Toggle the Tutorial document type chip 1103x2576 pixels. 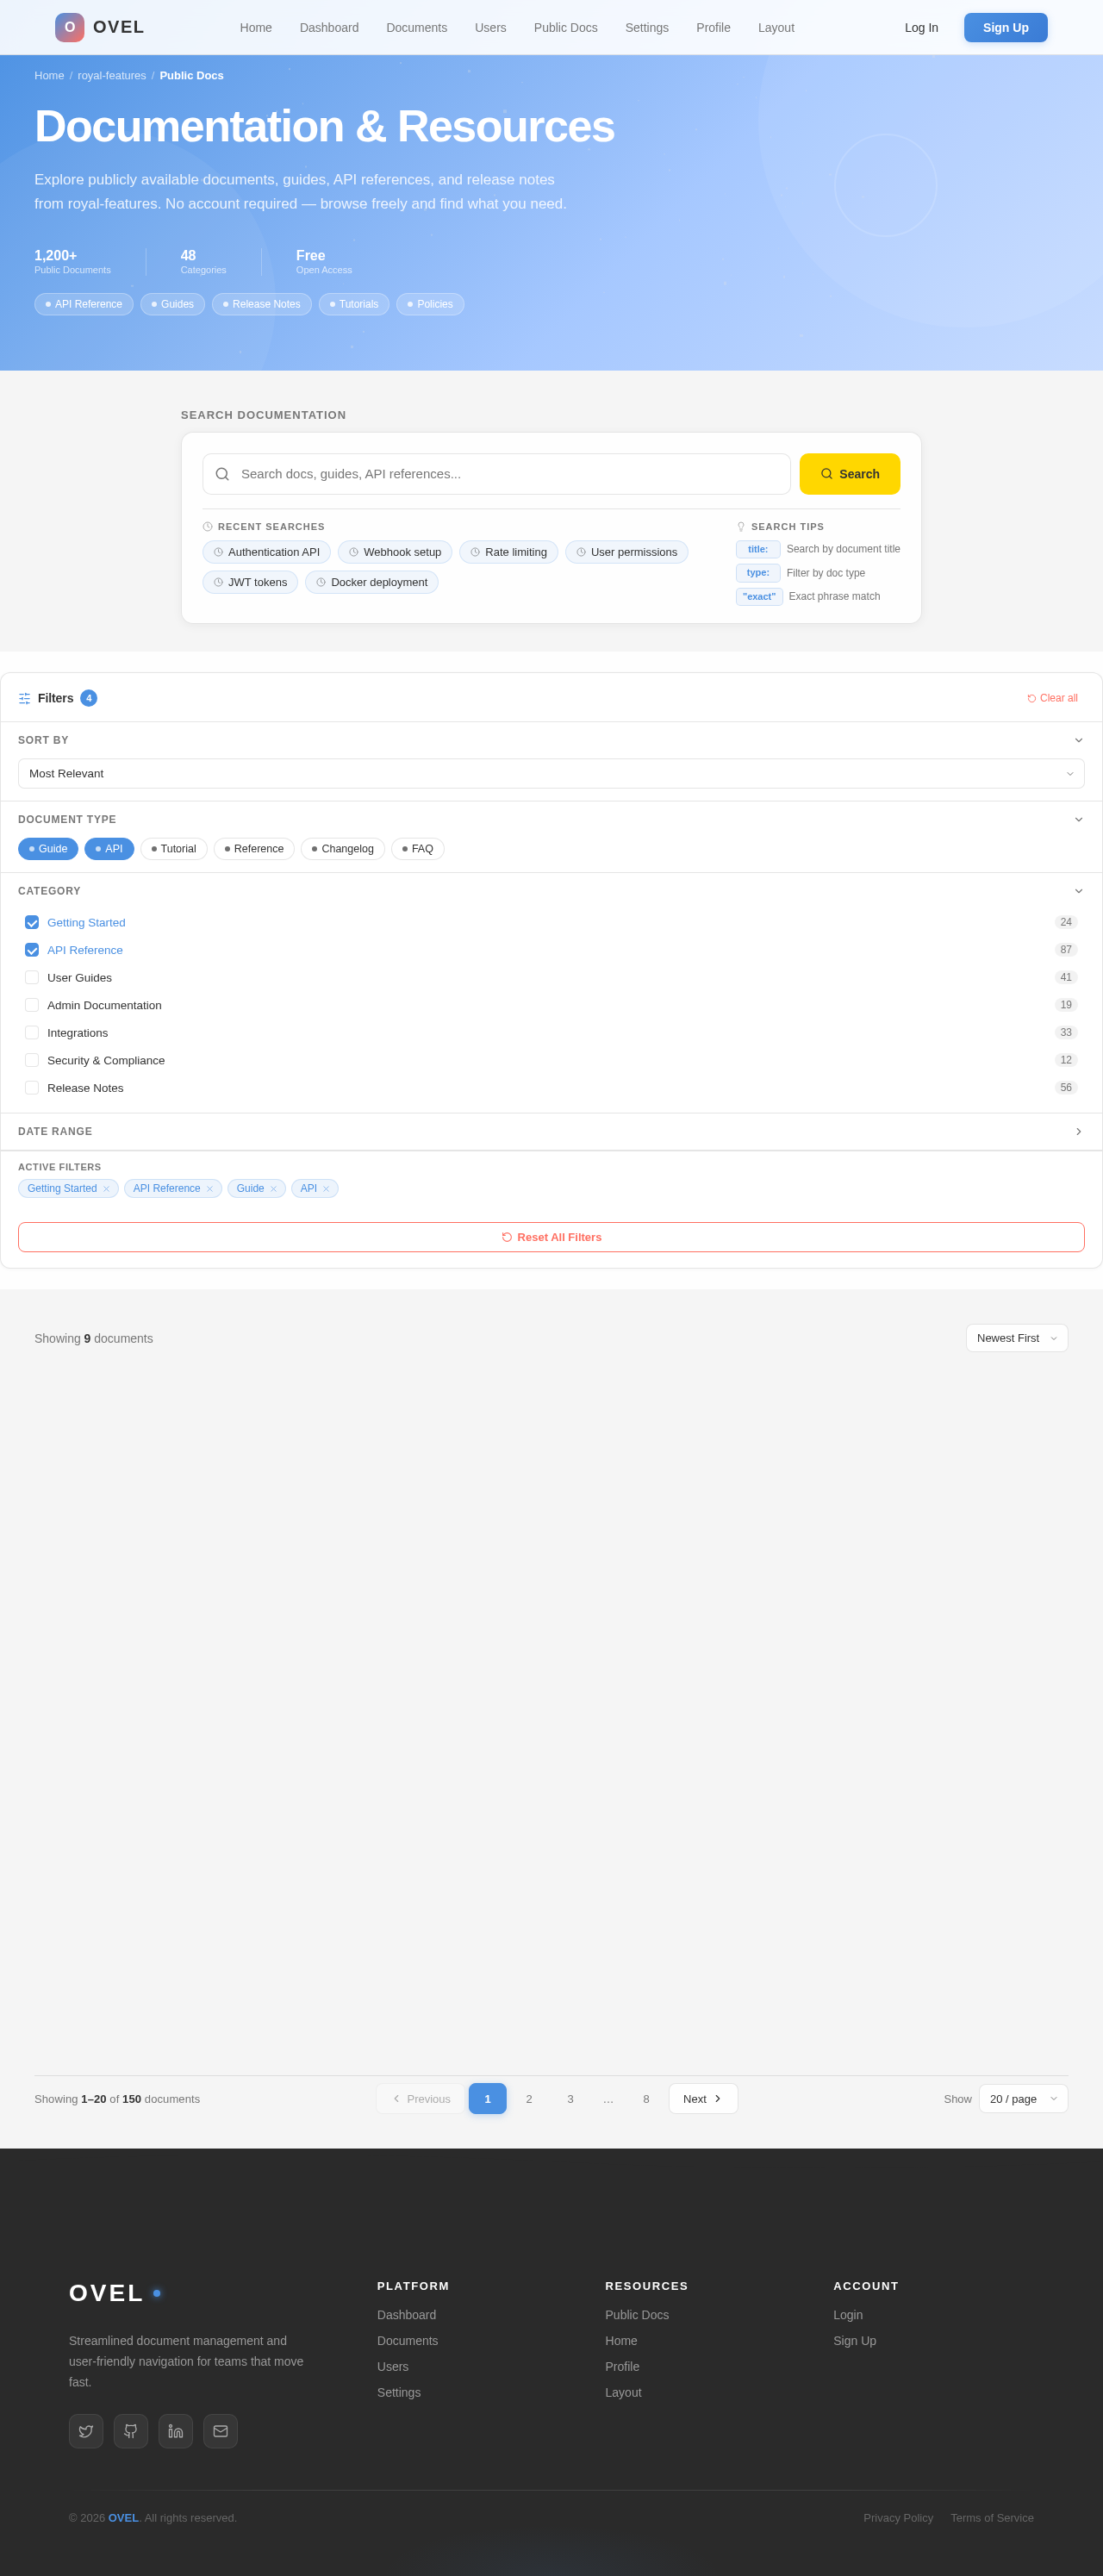(174, 849)
